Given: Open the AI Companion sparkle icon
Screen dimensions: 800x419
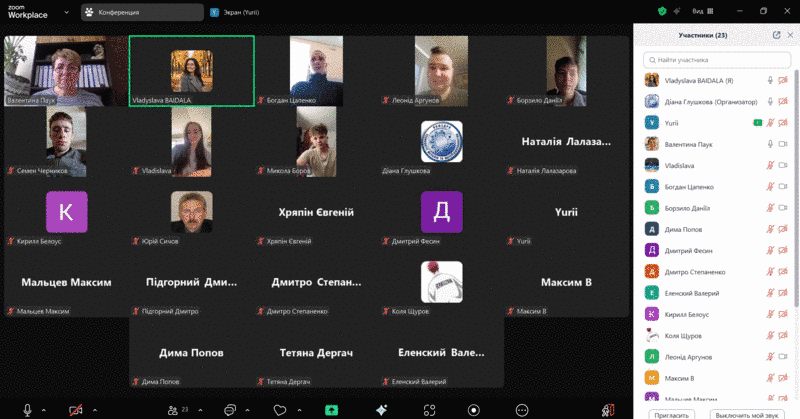Looking at the screenshot, I should (381, 410).
